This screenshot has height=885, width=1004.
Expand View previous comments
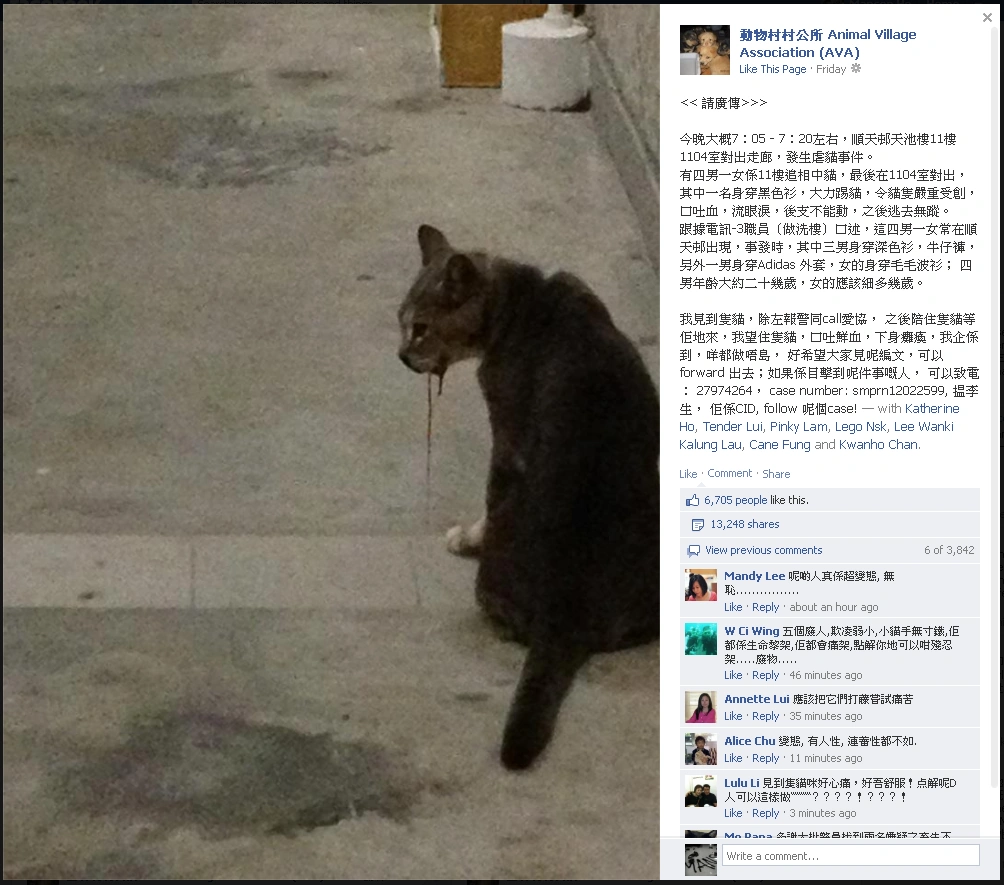pyautogui.click(x=763, y=550)
